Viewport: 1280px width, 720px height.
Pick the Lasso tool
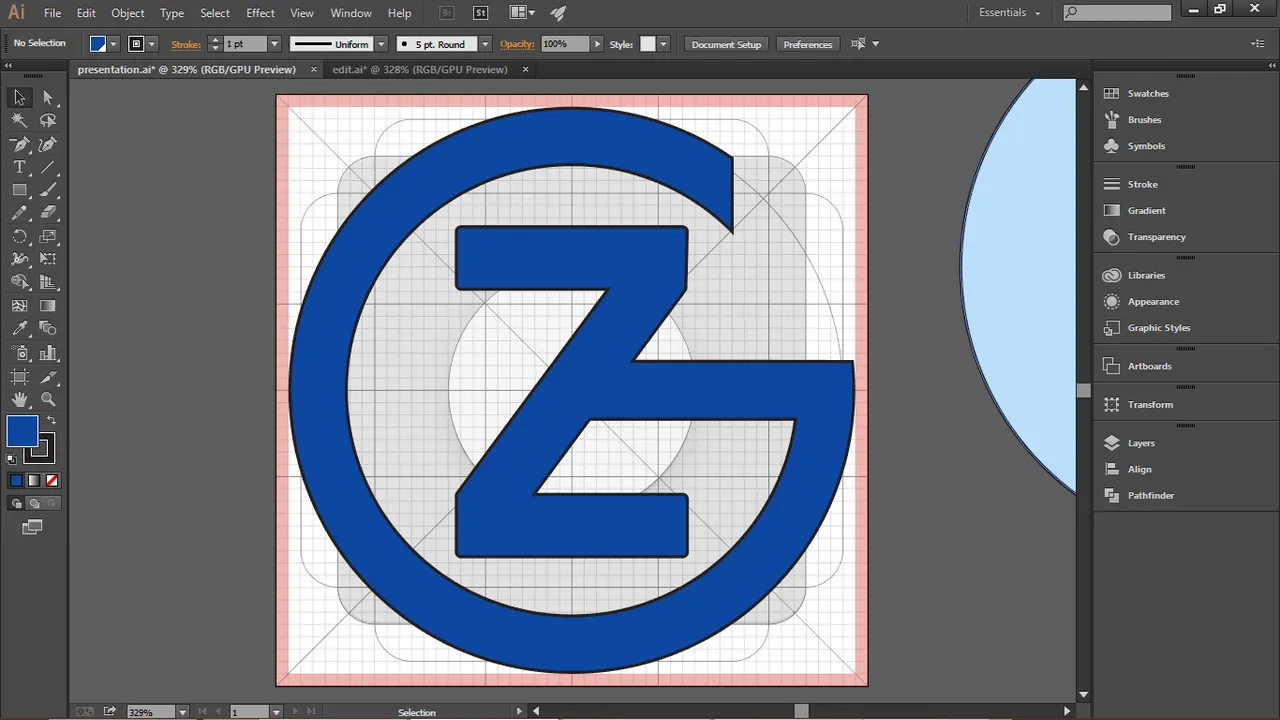(48, 120)
